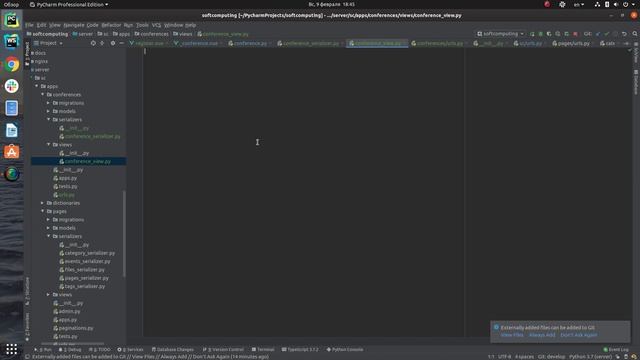Open Search Everywhere magnifier icon
The image size is (640, 360).
(x=635, y=34)
